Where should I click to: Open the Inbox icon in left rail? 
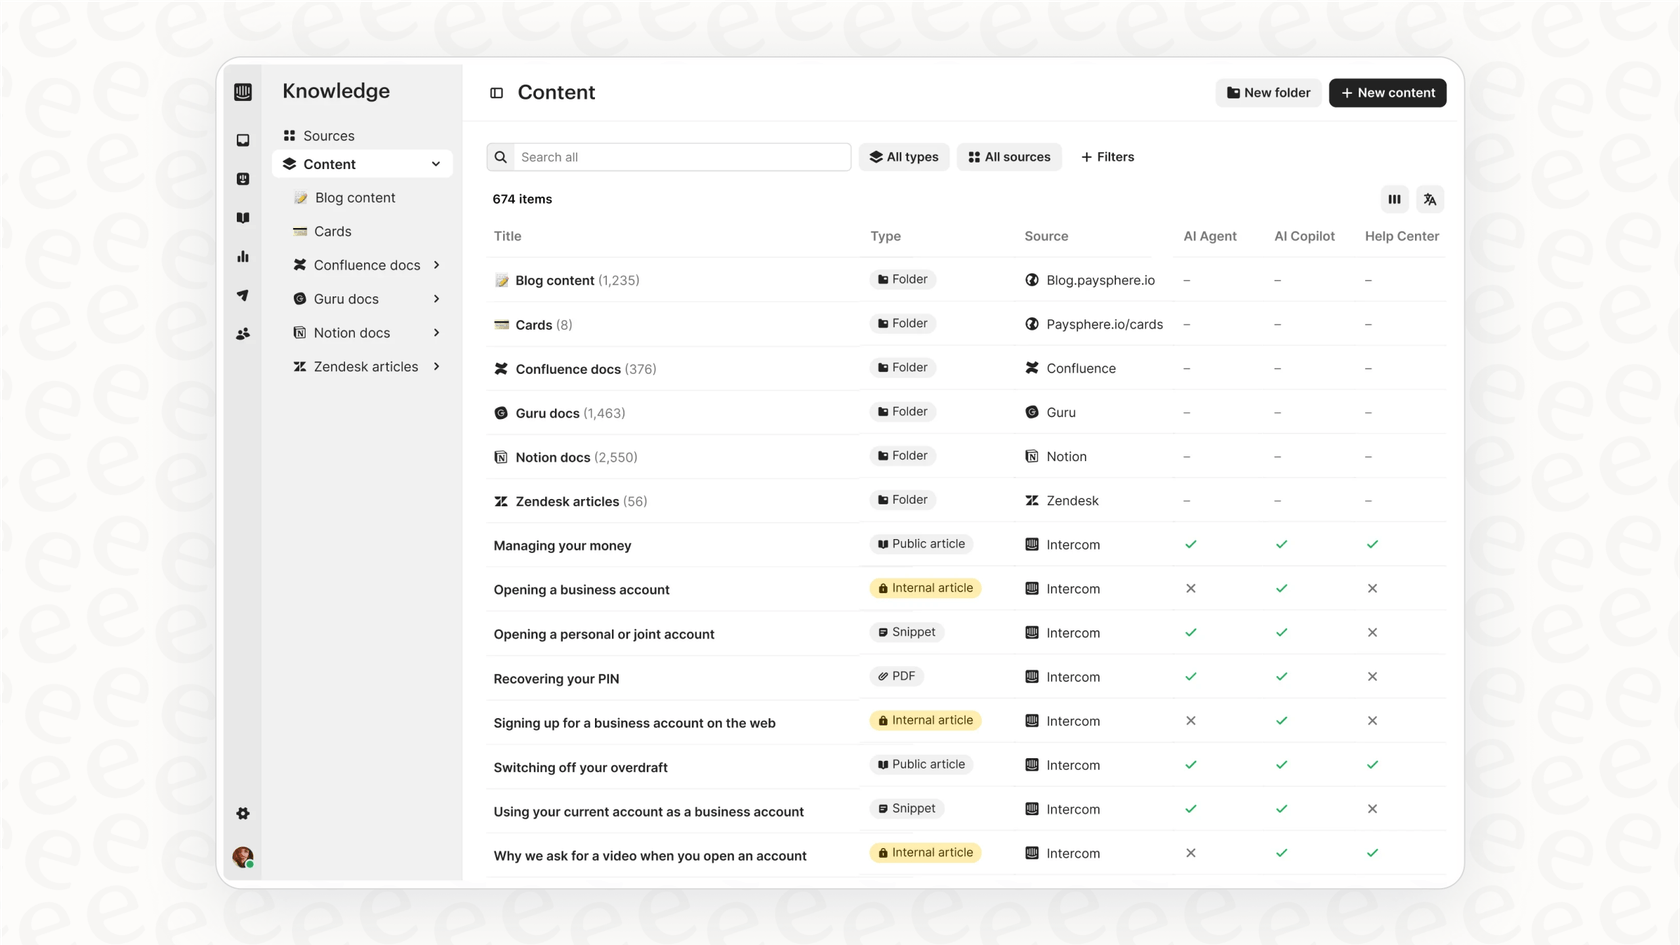coord(243,140)
